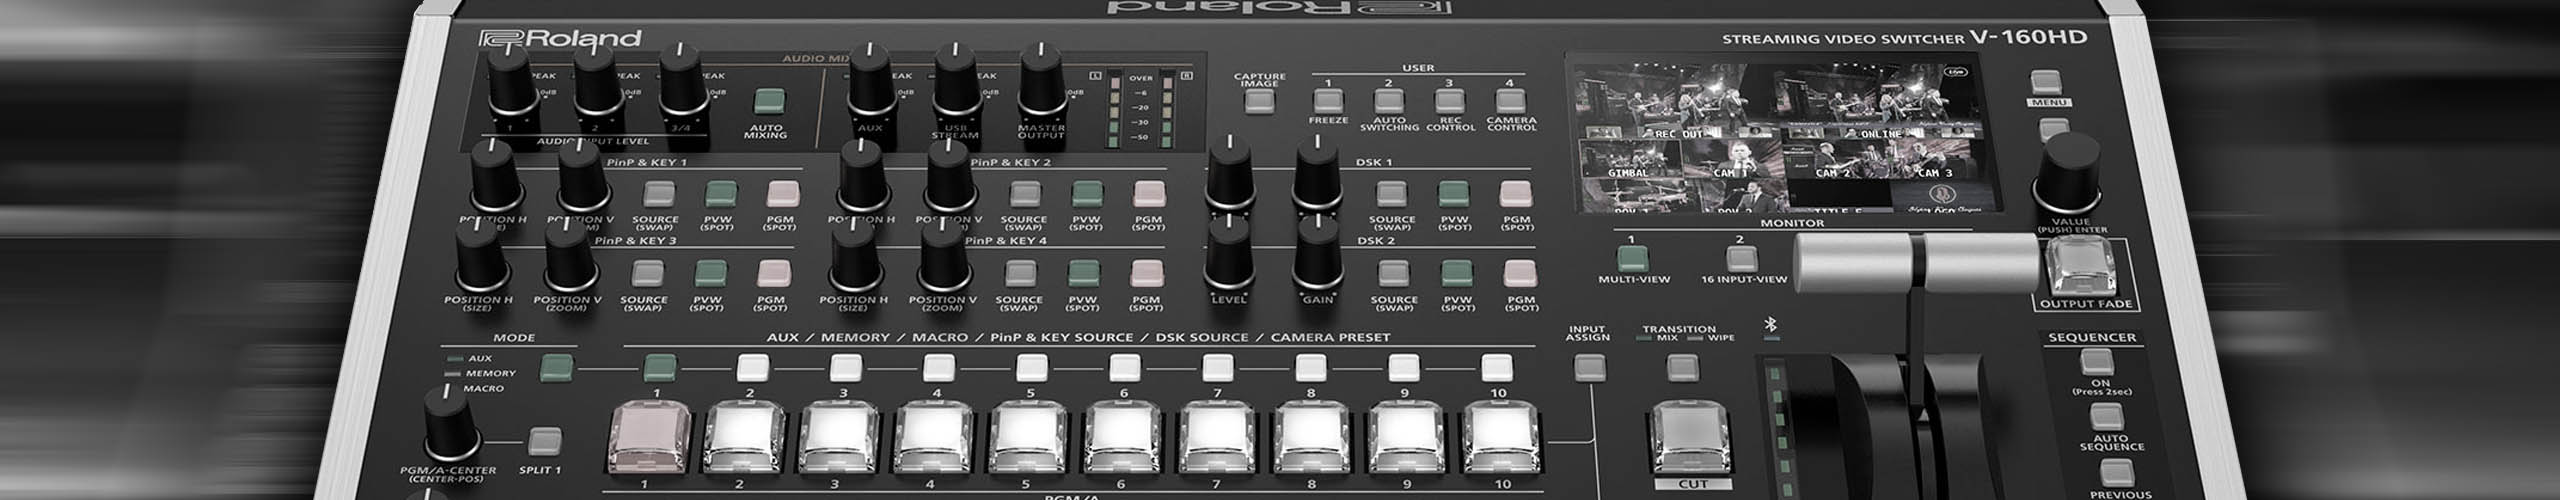This screenshot has width=2560, height=500.
Task: Select MONITOR 2 16 INPUT-VIEW button
Action: pos(1742,259)
